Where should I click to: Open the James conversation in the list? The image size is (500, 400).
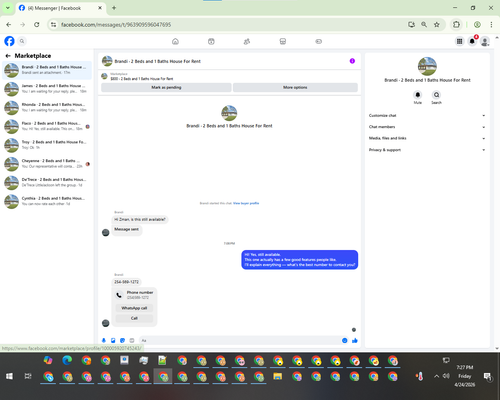47,89
